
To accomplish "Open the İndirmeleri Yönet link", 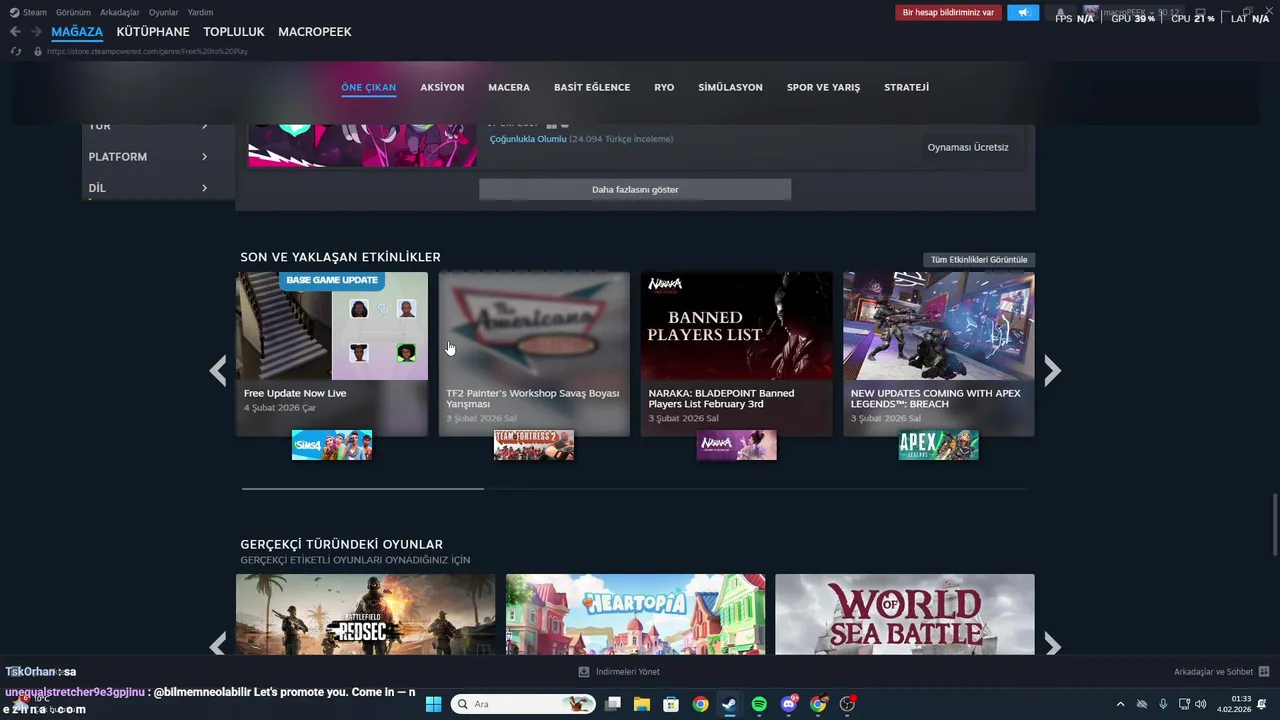I will (x=628, y=672).
